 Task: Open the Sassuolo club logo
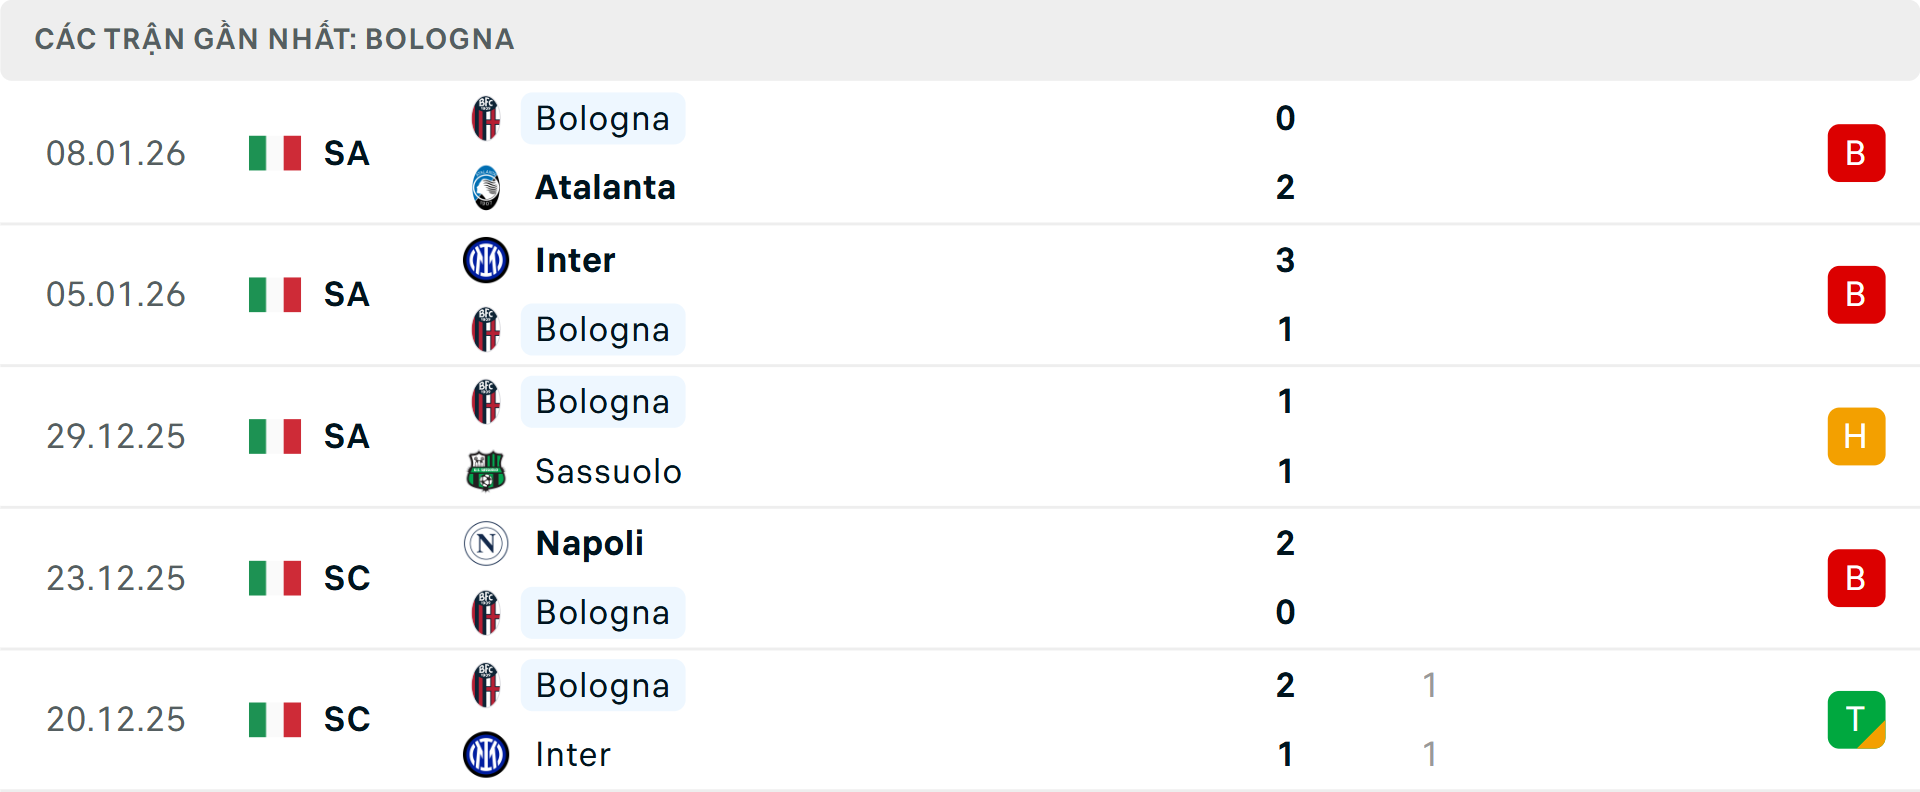(486, 471)
